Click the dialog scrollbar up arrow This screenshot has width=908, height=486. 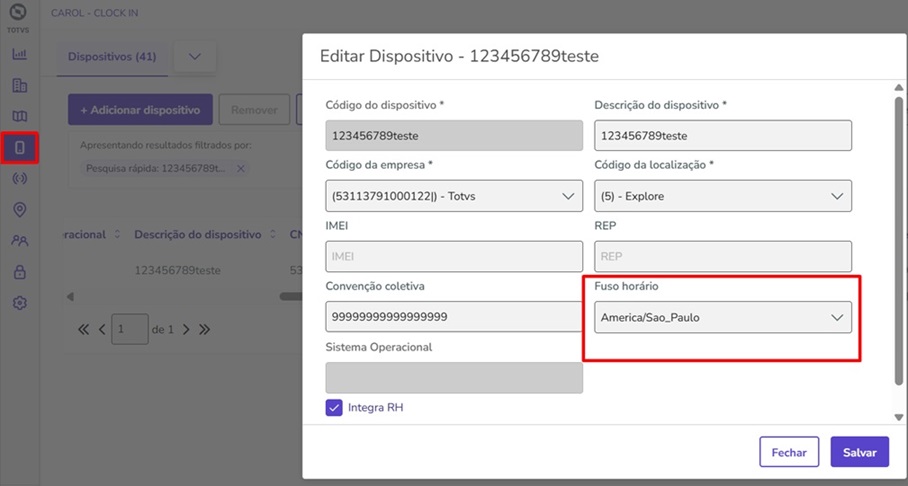coord(898,88)
